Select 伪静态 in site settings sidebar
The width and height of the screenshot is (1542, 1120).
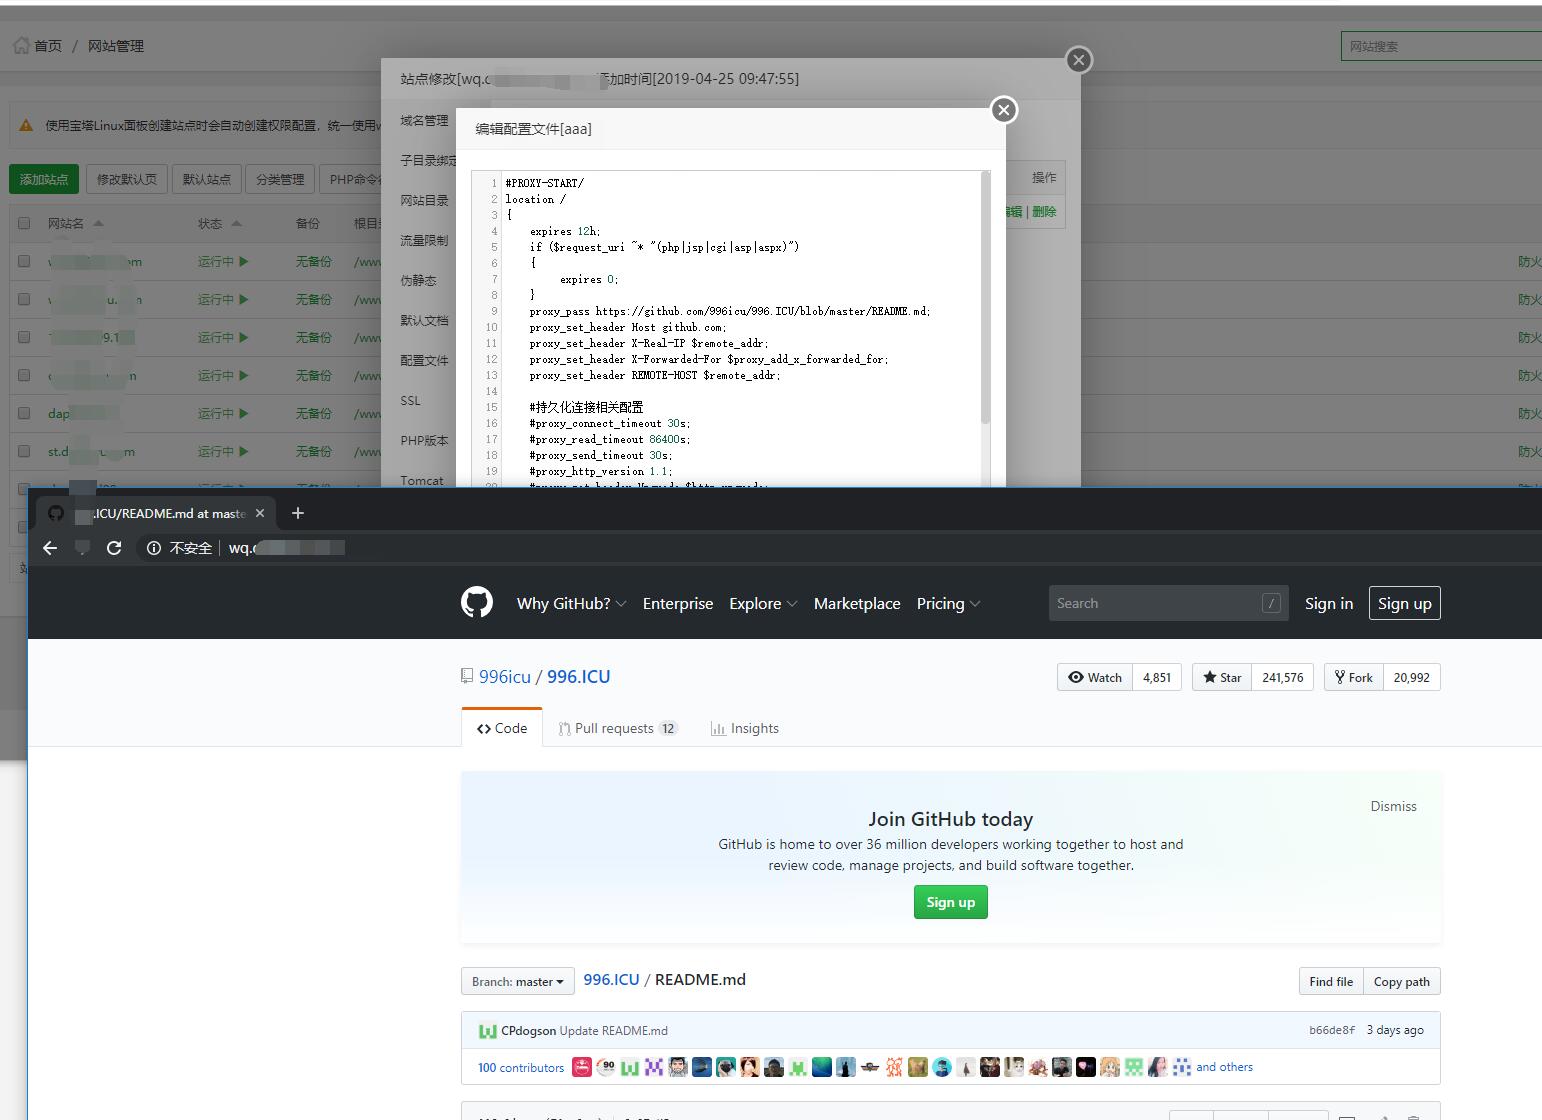(x=419, y=280)
